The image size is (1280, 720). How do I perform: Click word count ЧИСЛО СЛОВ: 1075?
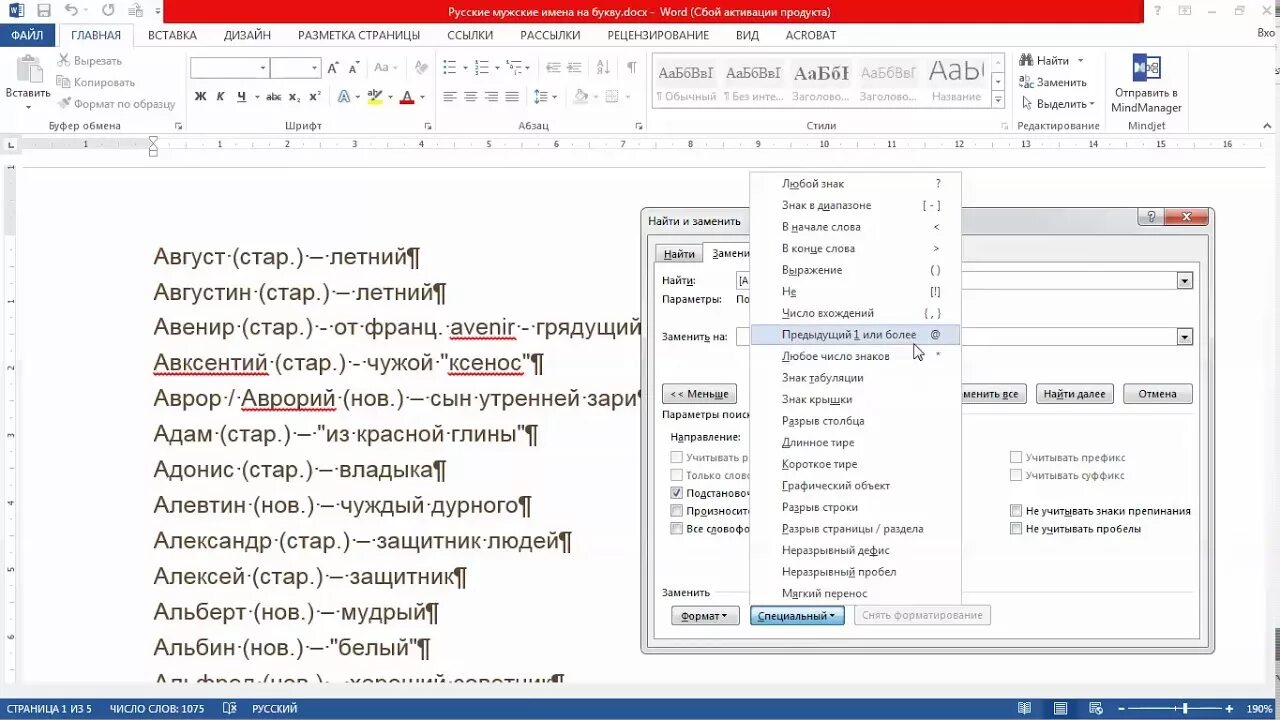(157, 709)
